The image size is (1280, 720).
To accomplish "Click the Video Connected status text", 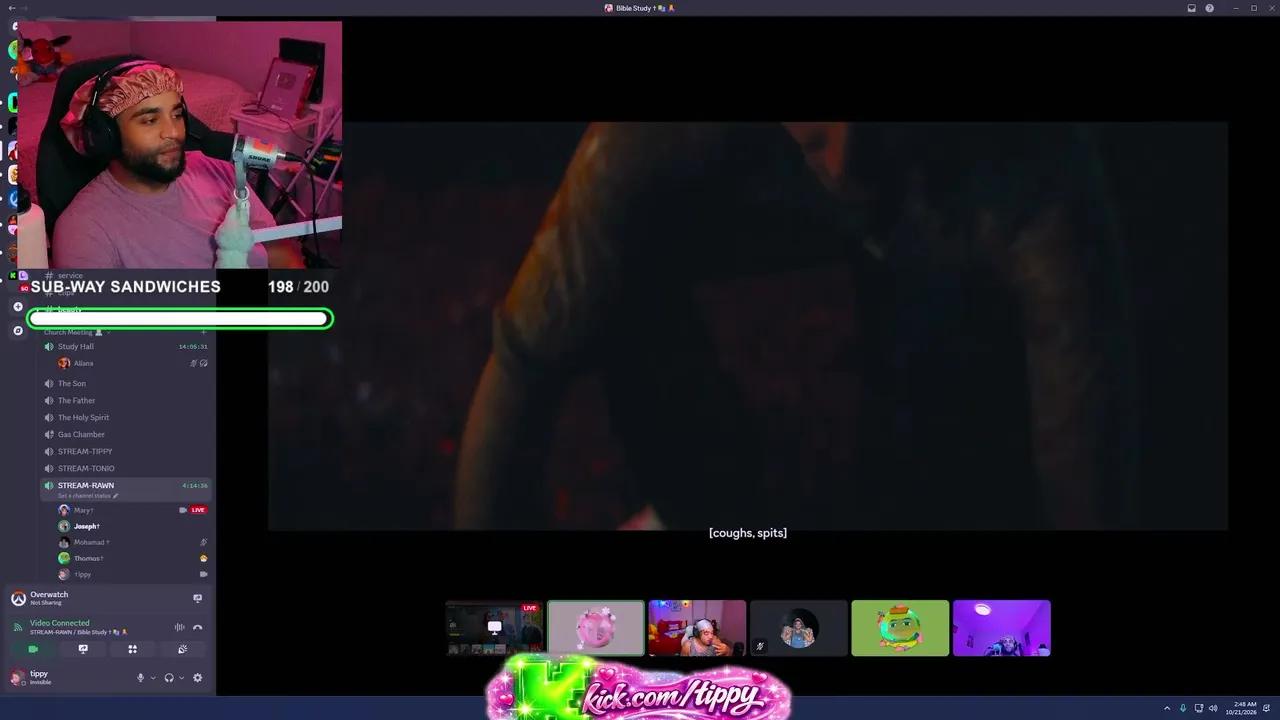I will (59, 623).
